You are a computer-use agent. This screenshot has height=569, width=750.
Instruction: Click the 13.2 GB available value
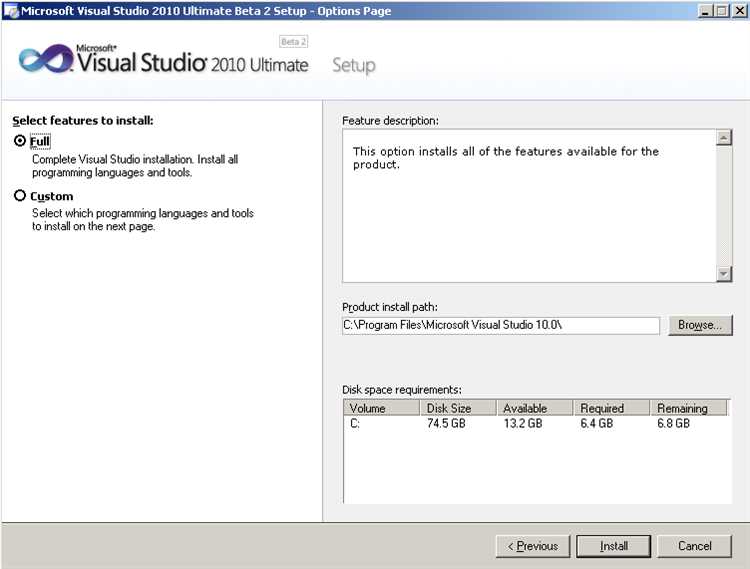point(523,424)
